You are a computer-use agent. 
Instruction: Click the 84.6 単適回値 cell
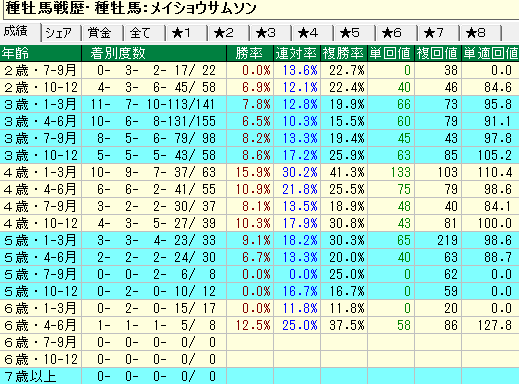[x=490, y=87]
